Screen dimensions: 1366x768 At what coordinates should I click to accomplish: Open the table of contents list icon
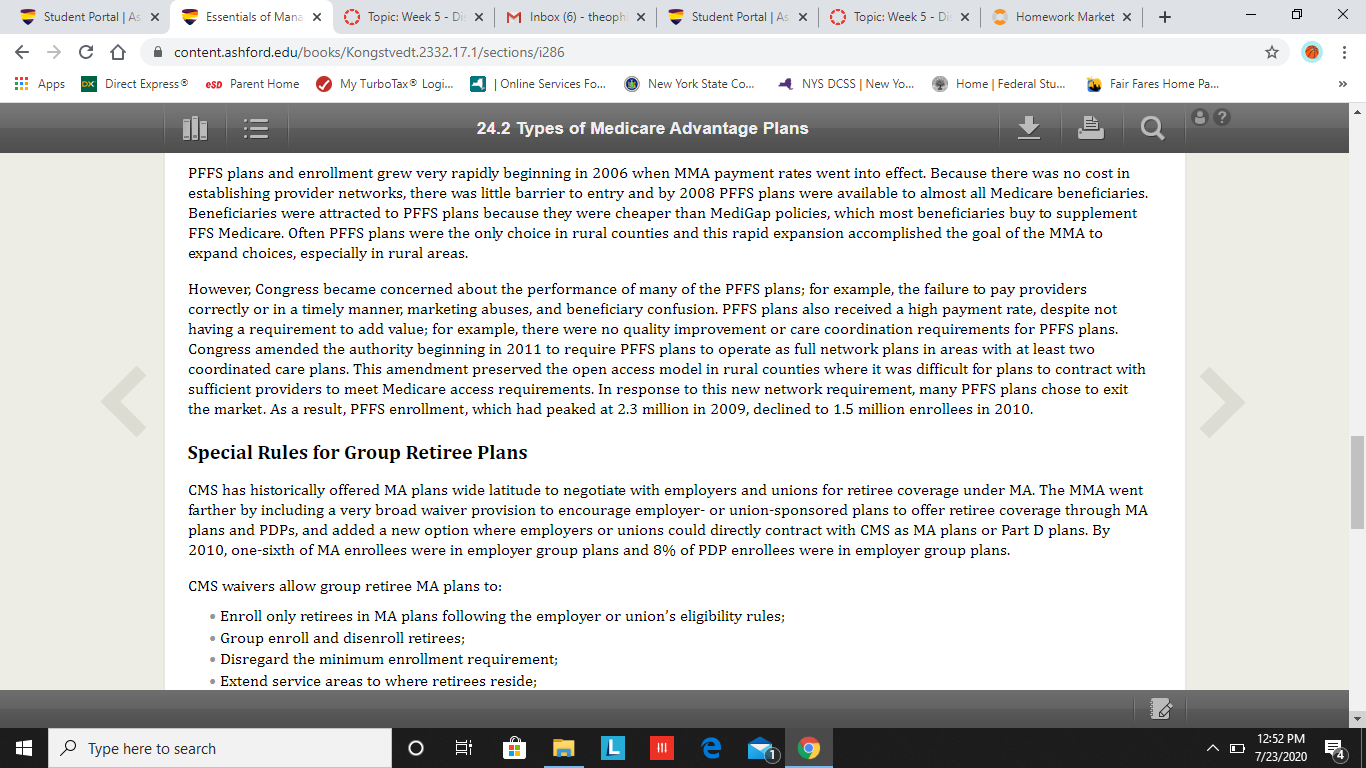(257, 128)
